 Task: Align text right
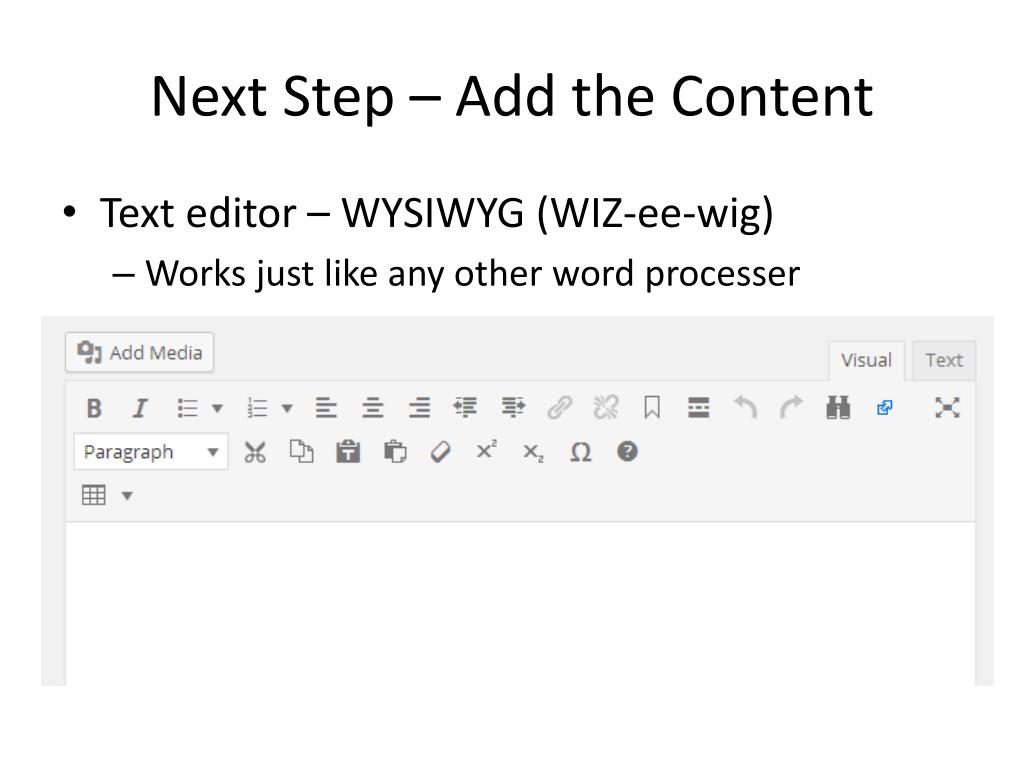tap(419, 408)
